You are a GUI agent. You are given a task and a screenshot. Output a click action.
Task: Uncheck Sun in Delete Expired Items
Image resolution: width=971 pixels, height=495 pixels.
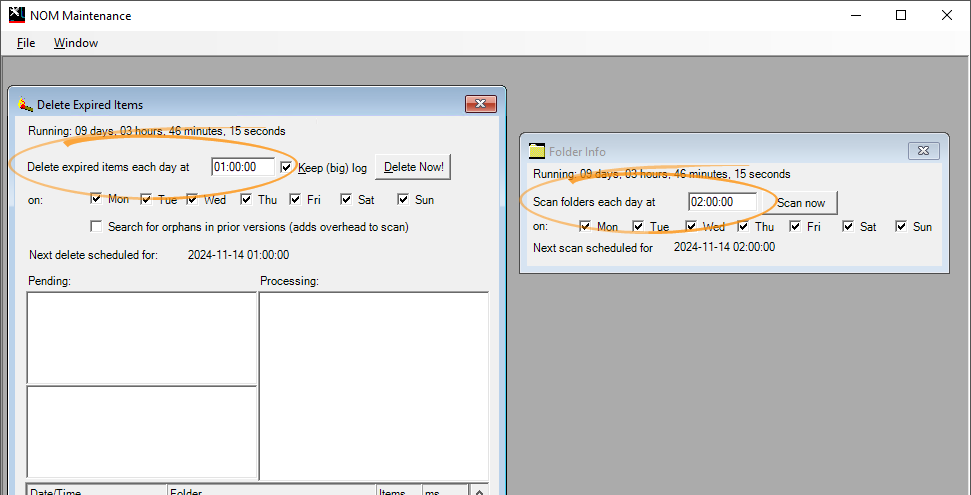point(403,199)
